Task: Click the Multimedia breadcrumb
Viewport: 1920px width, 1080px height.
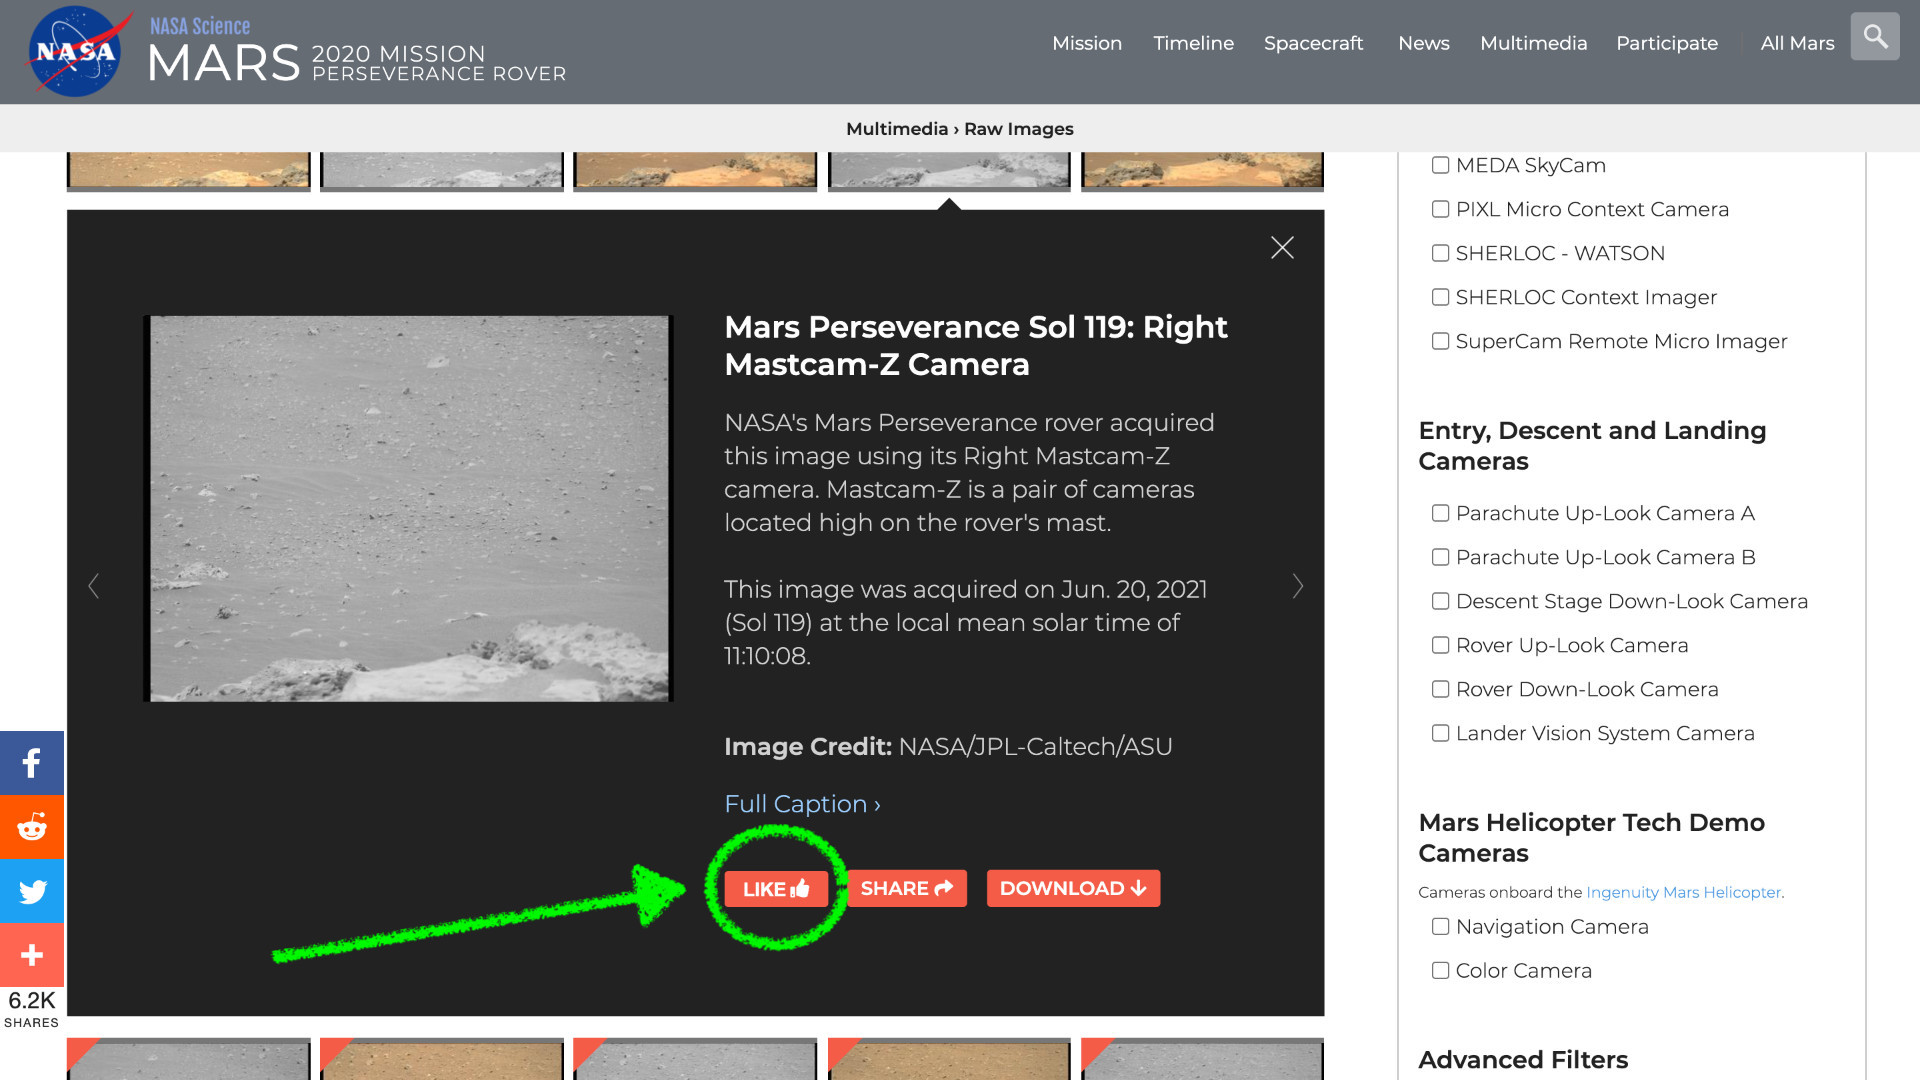Action: coord(896,129)
